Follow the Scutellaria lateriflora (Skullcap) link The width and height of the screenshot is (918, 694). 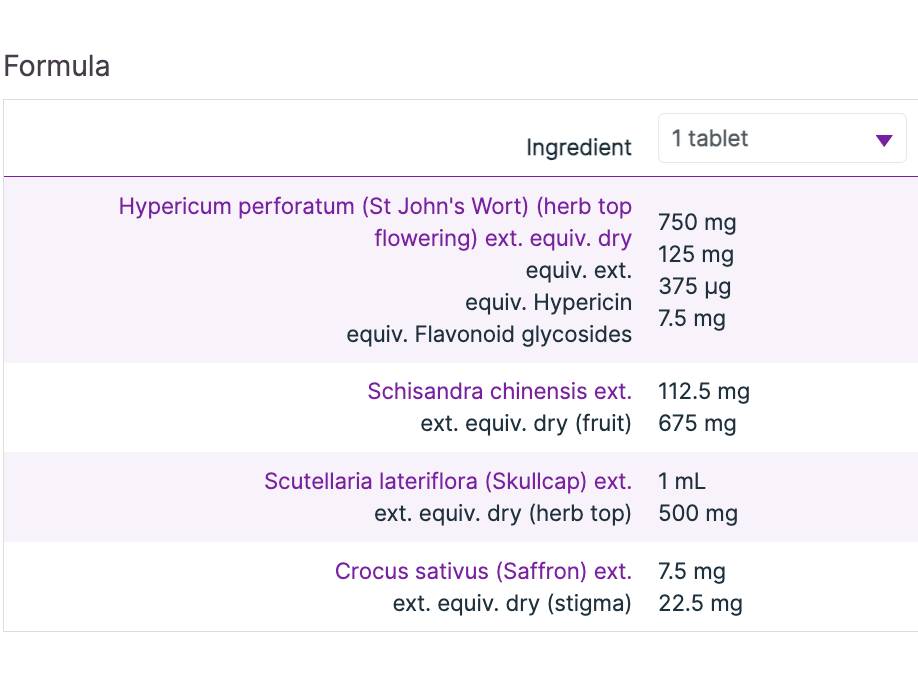tap(447, 482)
